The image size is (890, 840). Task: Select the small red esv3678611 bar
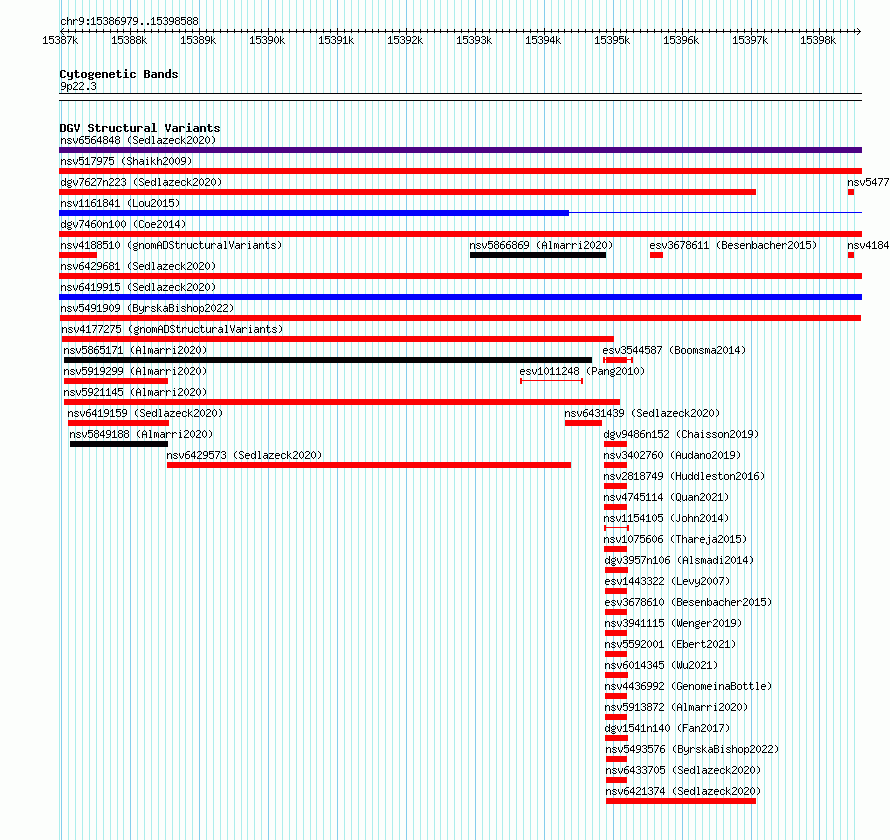point(656,255)
